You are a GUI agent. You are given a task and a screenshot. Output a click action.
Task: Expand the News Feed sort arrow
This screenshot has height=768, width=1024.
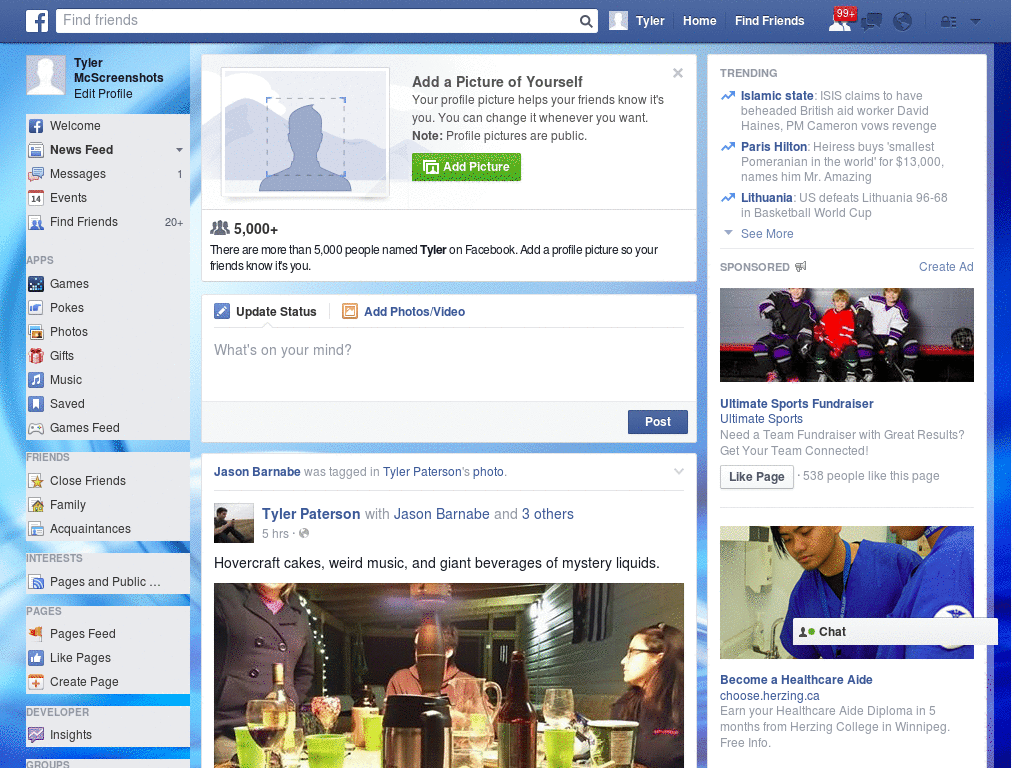click(180, 150)
